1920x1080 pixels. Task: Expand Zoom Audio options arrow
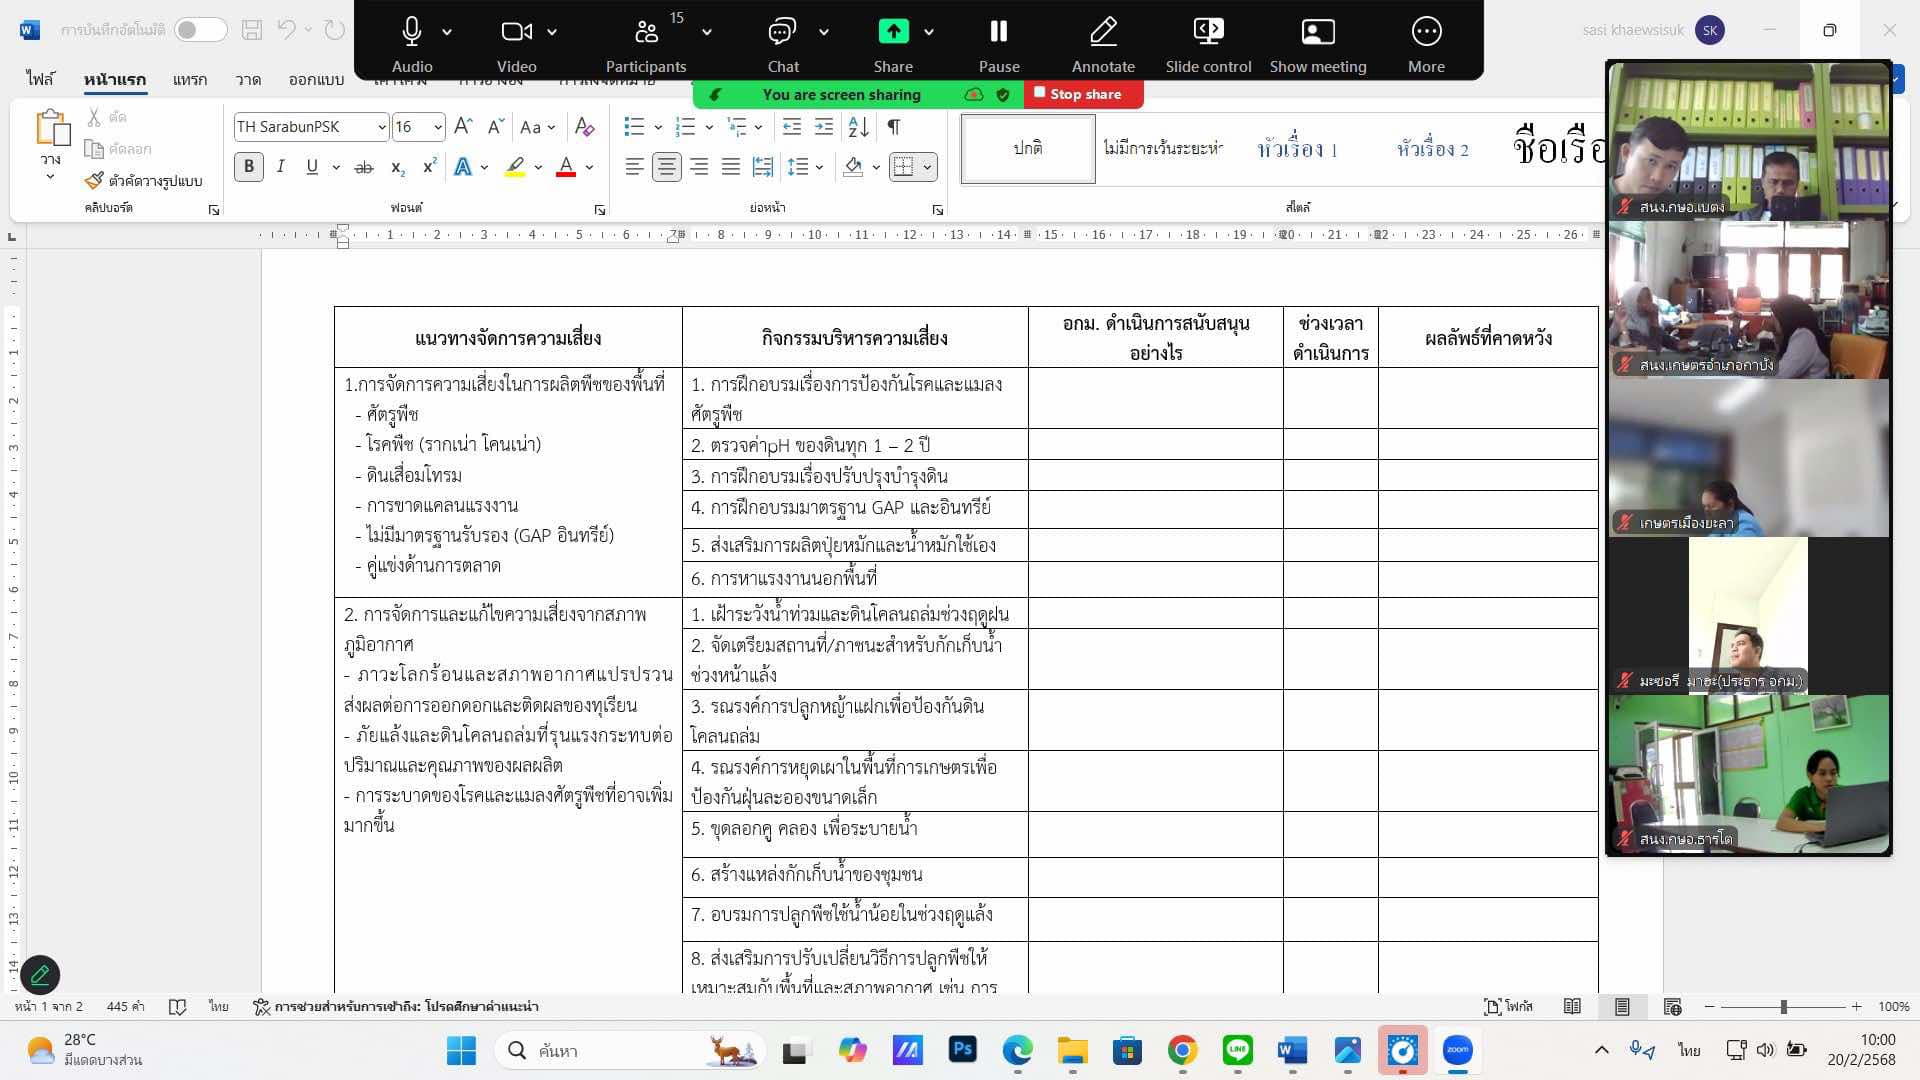[x=447, y=32]
